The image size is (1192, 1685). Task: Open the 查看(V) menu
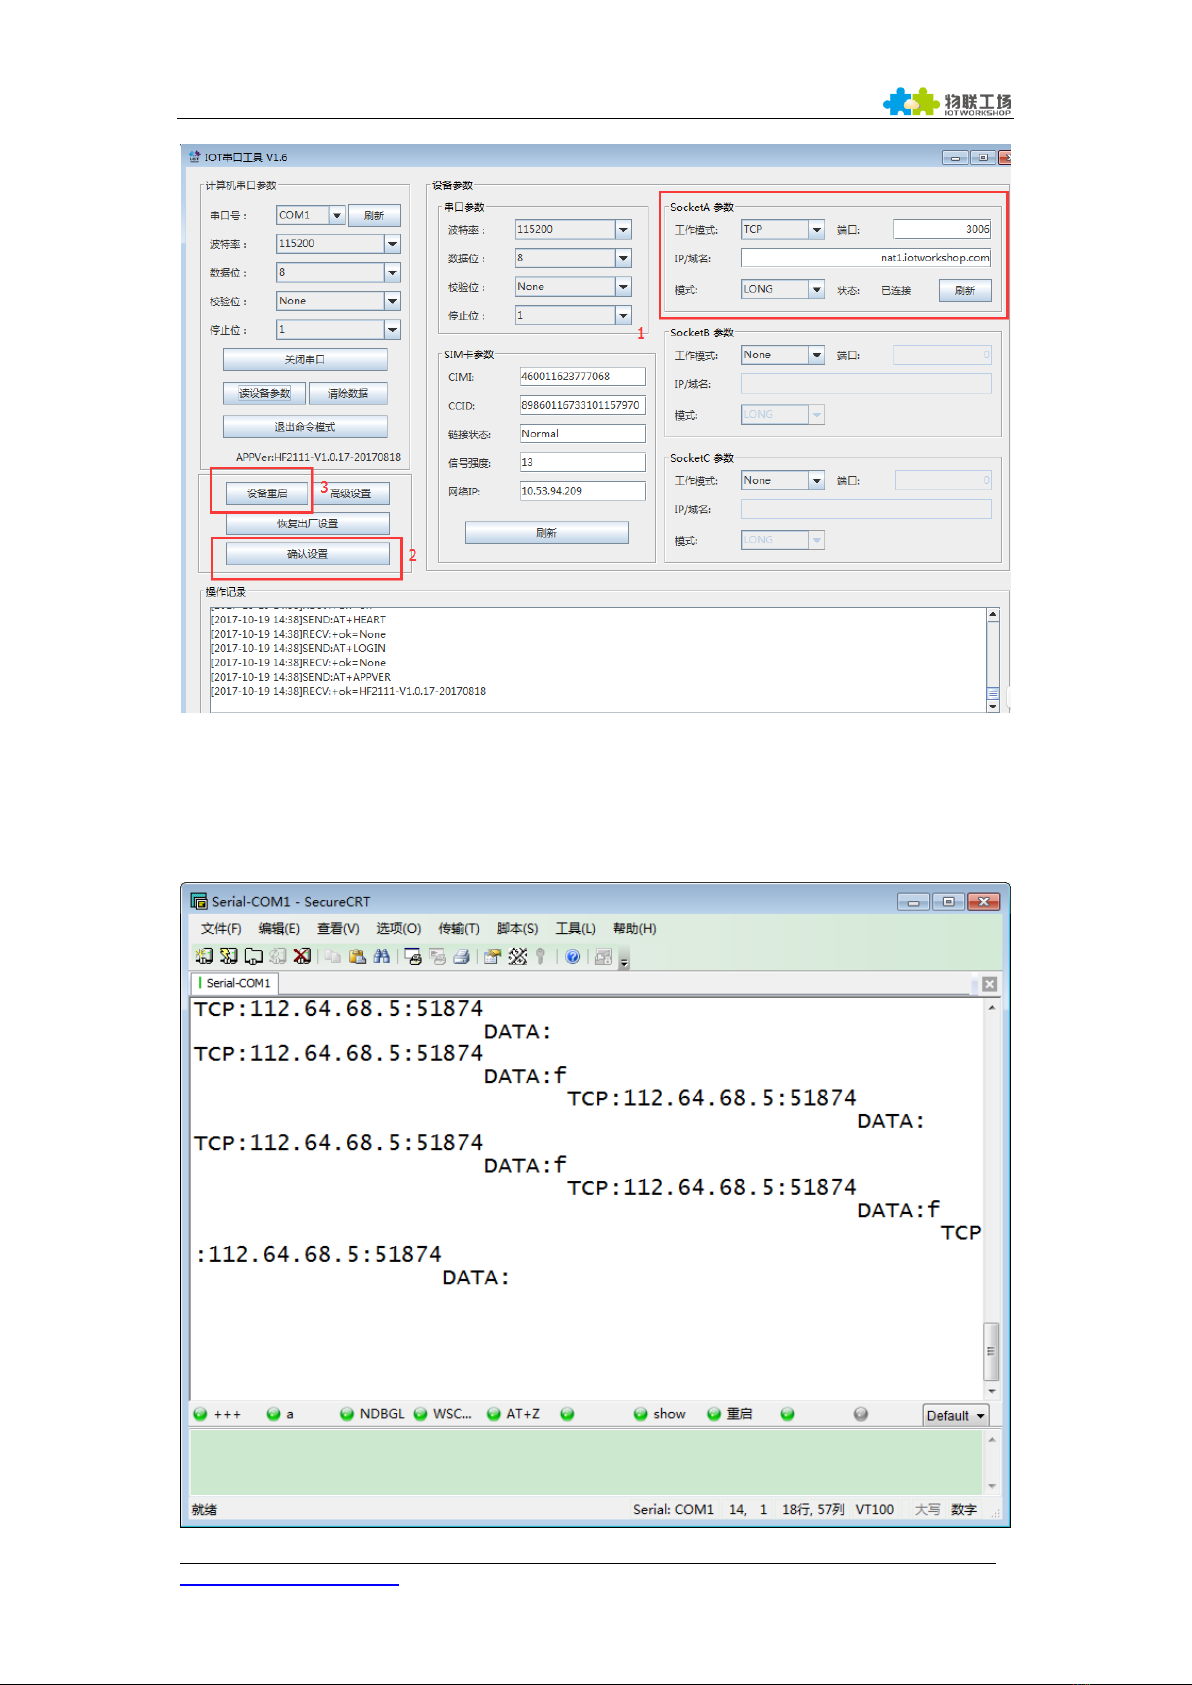pyautogui.click(x=338, y=928)
